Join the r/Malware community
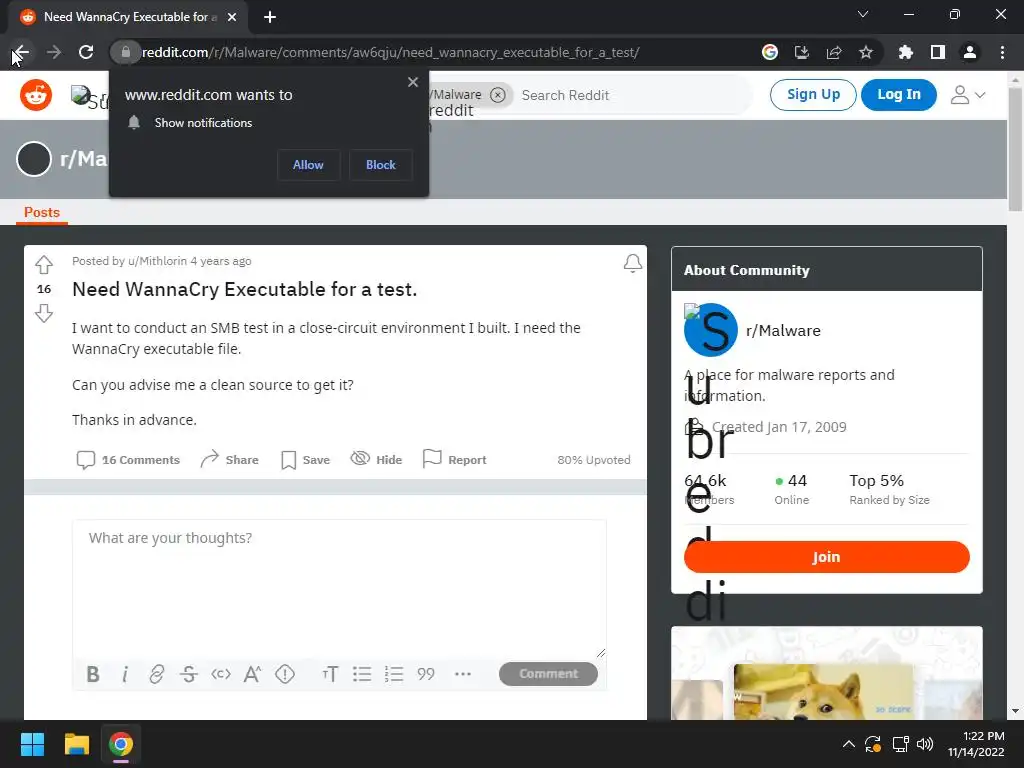This screenshot has height=768, width=1024. tap(826, 557)
